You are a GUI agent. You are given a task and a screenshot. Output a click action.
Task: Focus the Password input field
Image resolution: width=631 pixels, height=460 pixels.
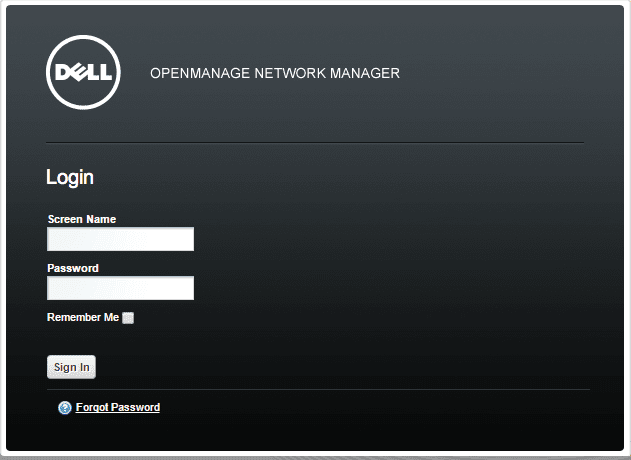pyautogui.click(x=120, y=288)
